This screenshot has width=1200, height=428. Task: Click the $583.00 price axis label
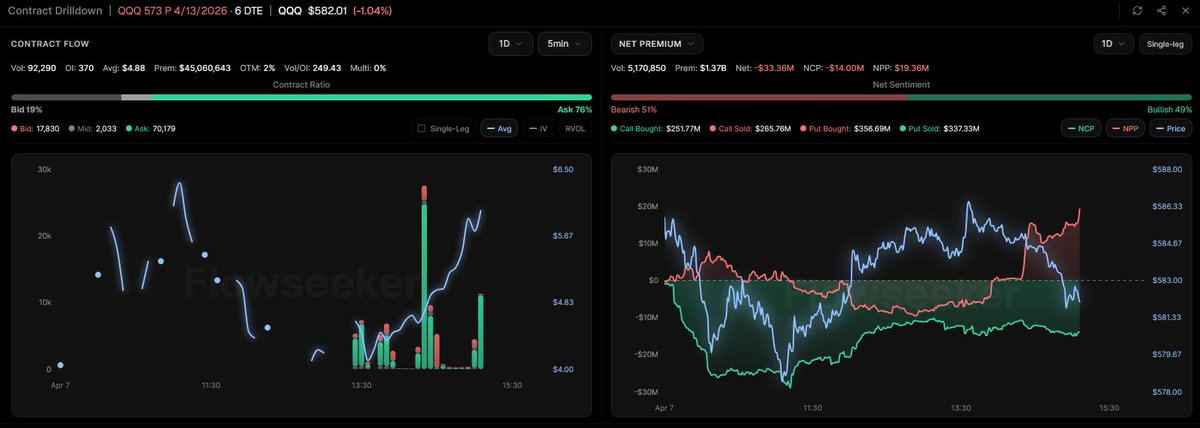[x=1168, y=281]
